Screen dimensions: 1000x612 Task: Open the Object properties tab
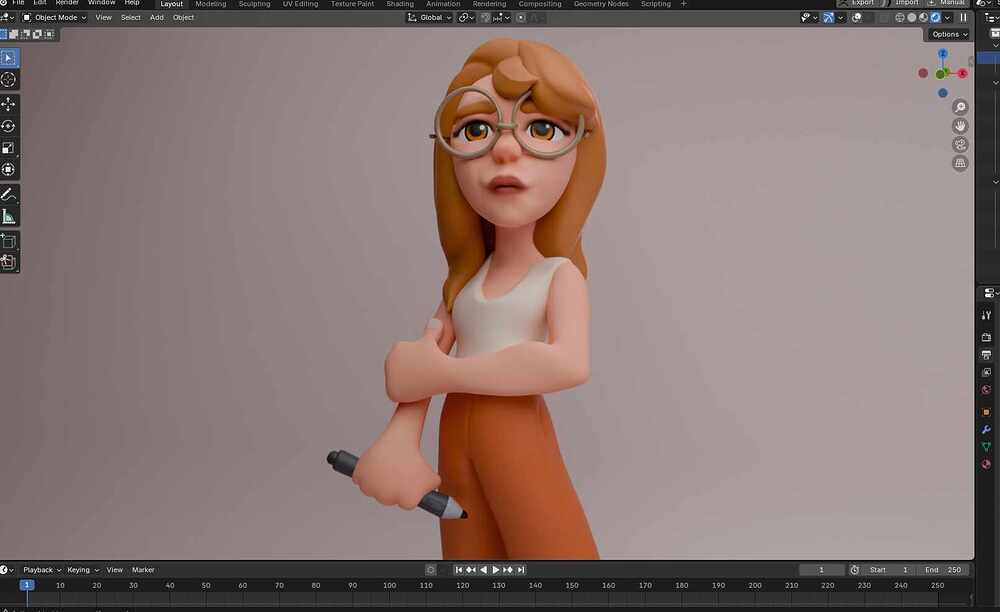986,412
